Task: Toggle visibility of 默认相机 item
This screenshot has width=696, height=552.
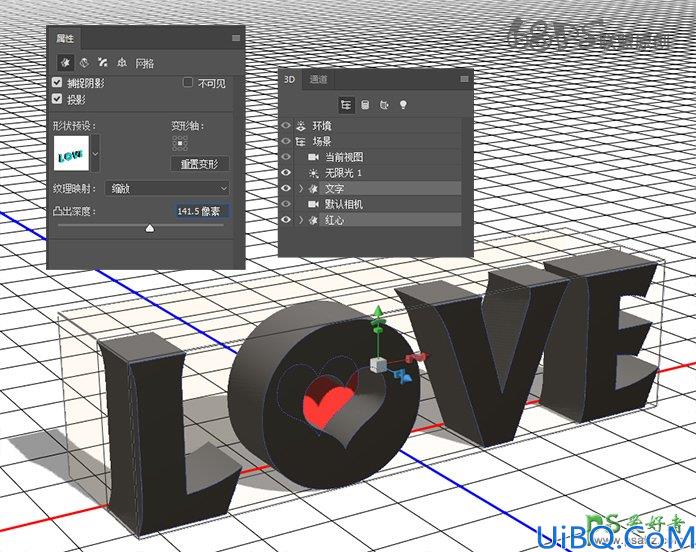Action: pyautogui.click(x=286, y=204)
